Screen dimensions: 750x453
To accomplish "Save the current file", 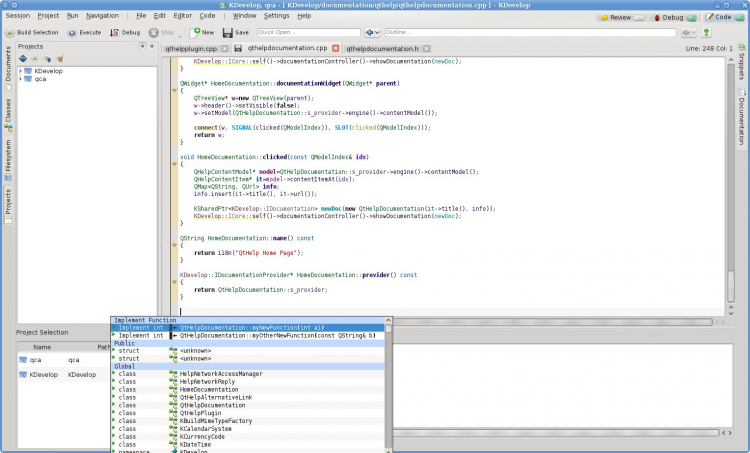I will click(x=236, y=32).
